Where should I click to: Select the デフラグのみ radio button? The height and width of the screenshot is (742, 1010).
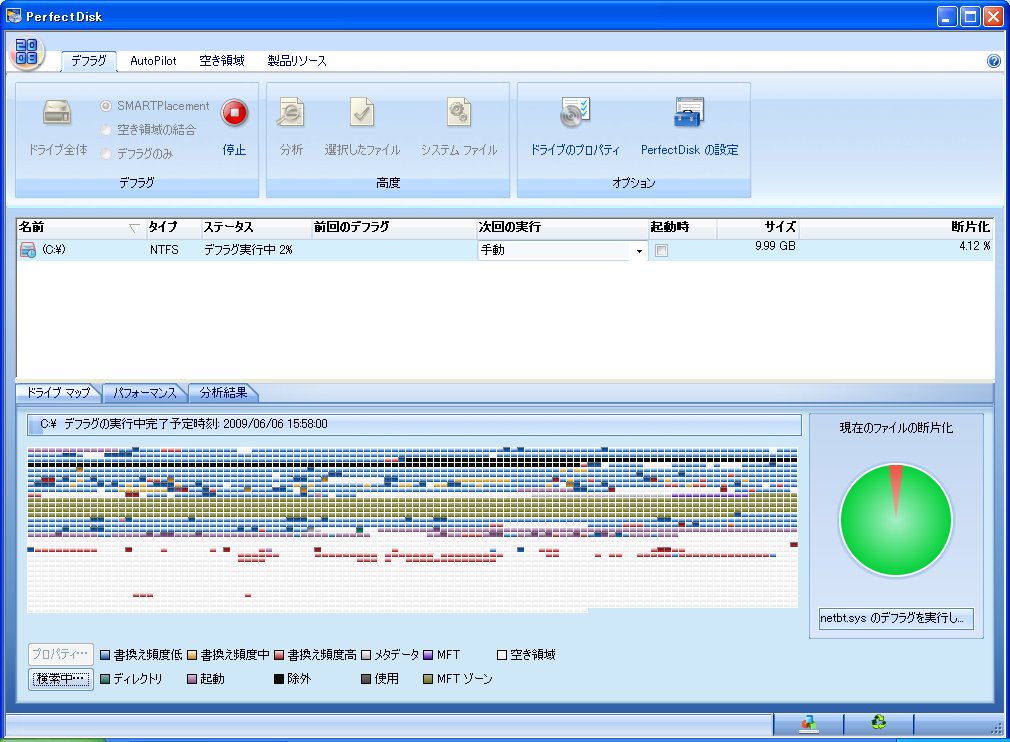(106, 154)
